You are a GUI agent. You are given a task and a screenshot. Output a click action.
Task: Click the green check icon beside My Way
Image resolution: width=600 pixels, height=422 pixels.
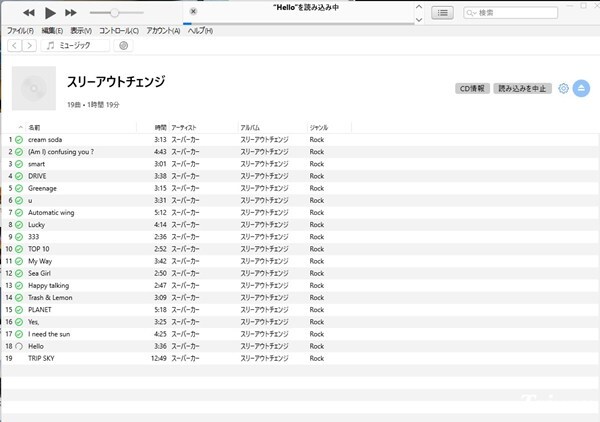point(19,262)
